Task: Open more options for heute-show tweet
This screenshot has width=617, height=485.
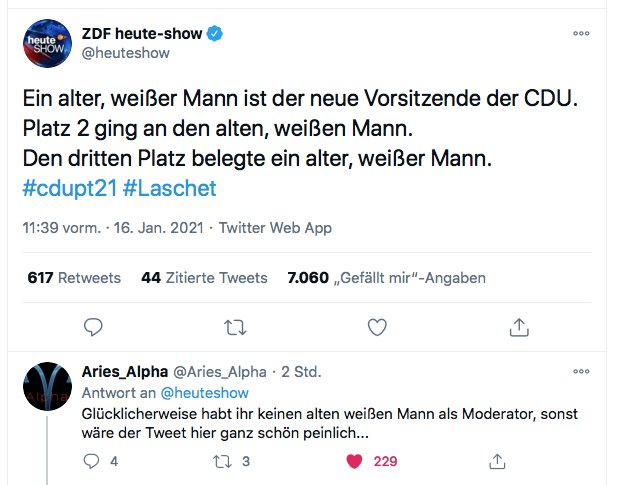Action: (581, 34)
